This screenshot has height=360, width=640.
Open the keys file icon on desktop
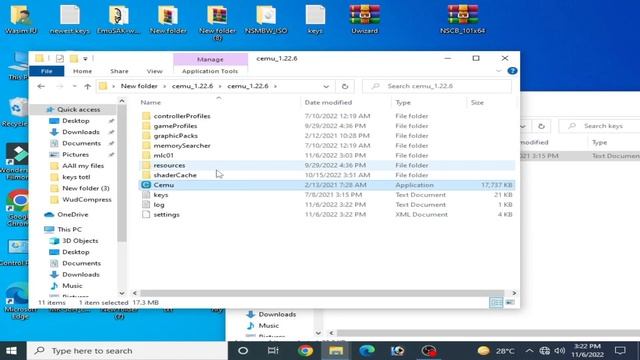click(315, 19)
